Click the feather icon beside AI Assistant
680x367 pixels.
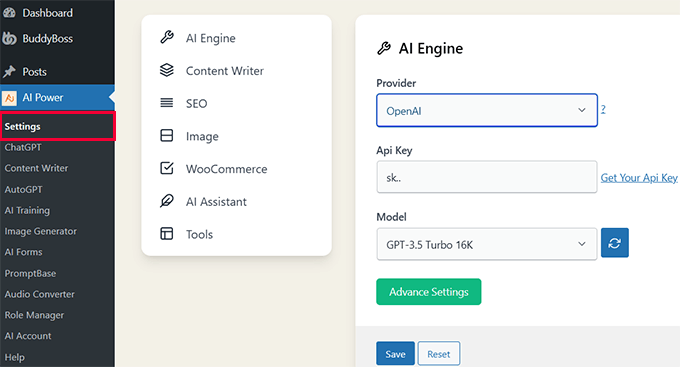click(x=167, y=201)
